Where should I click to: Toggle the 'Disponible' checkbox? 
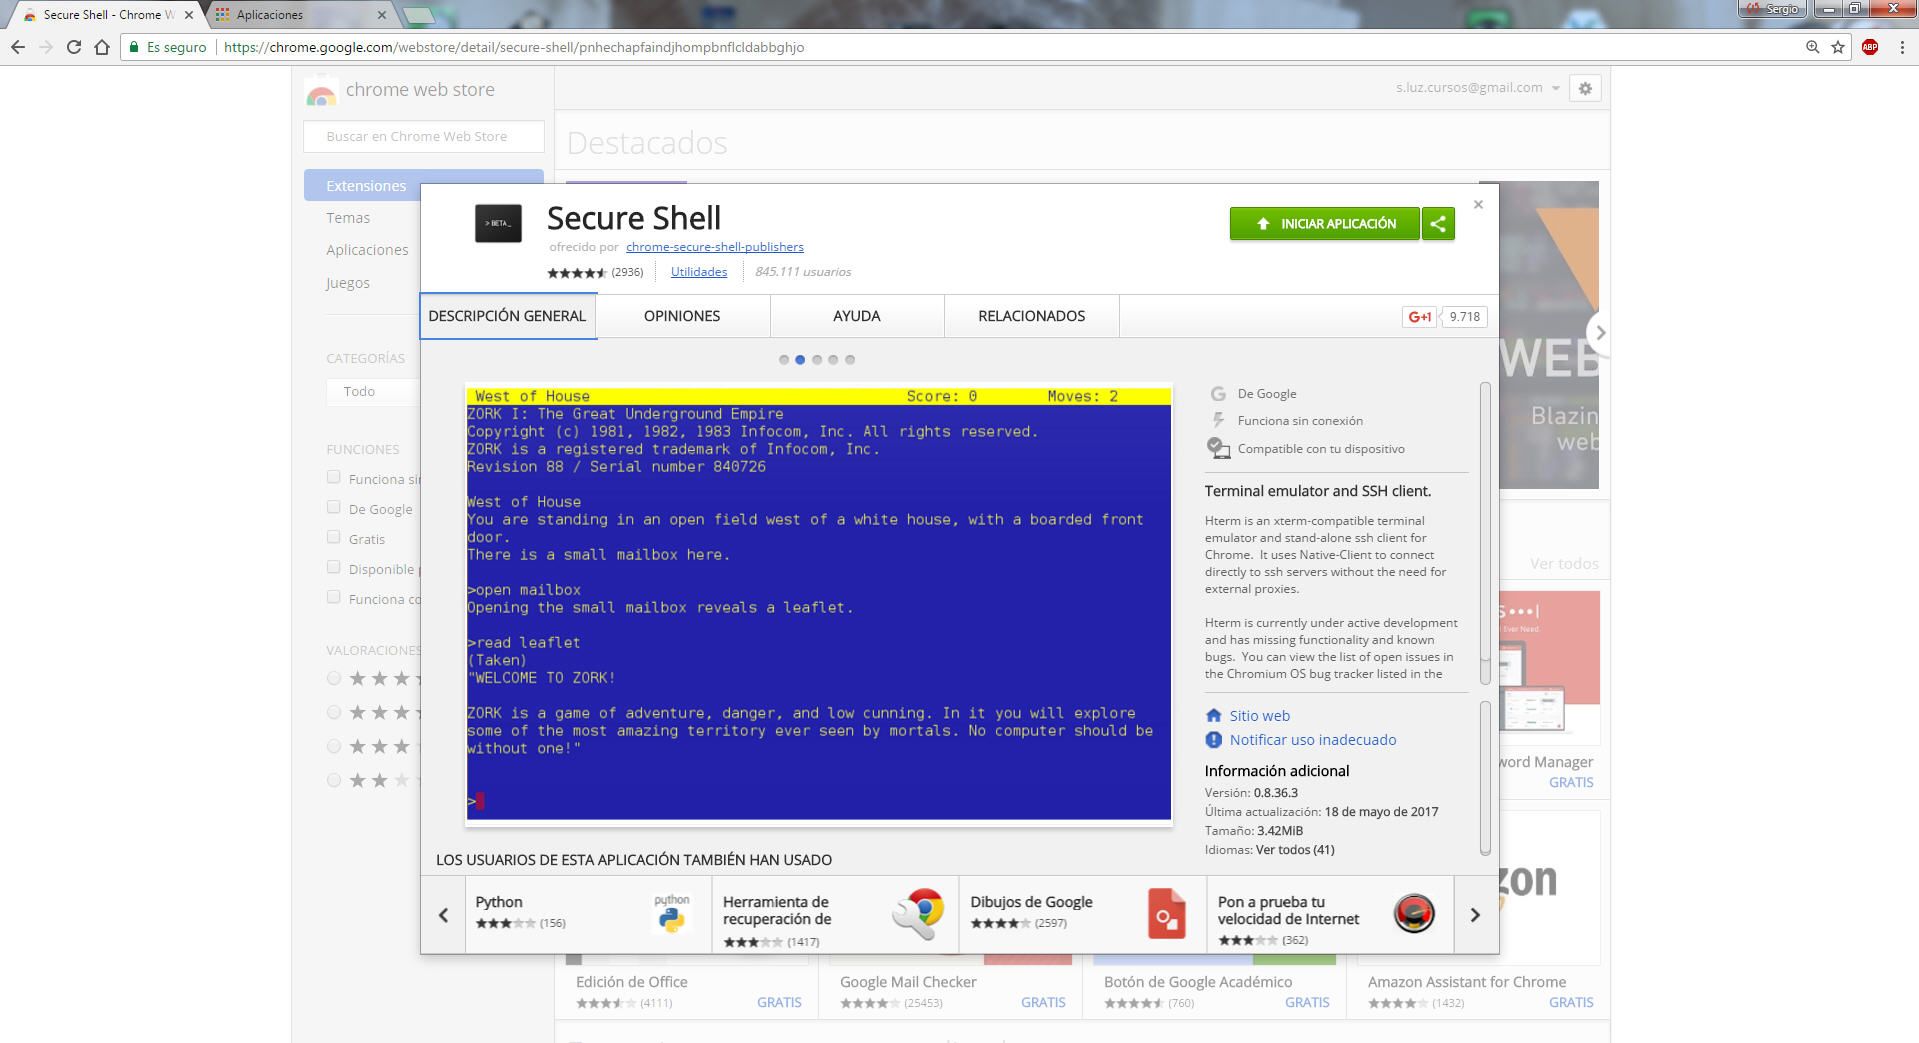point(334,567)
